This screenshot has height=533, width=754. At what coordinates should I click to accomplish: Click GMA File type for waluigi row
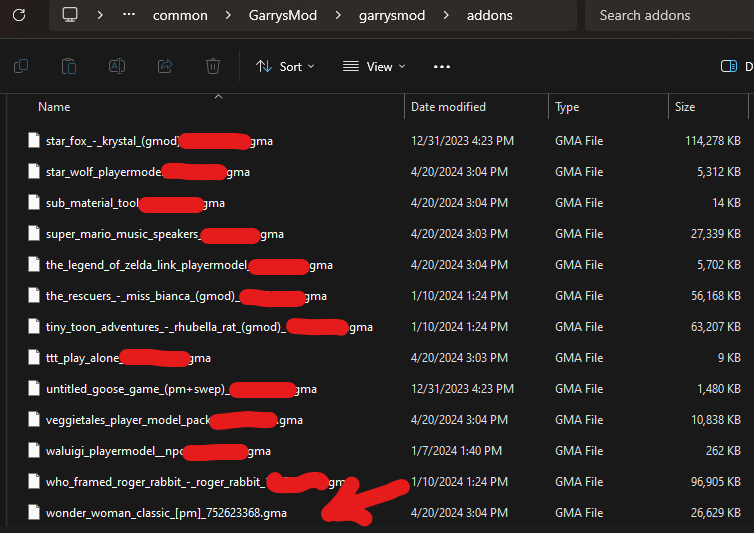[579, 451]
